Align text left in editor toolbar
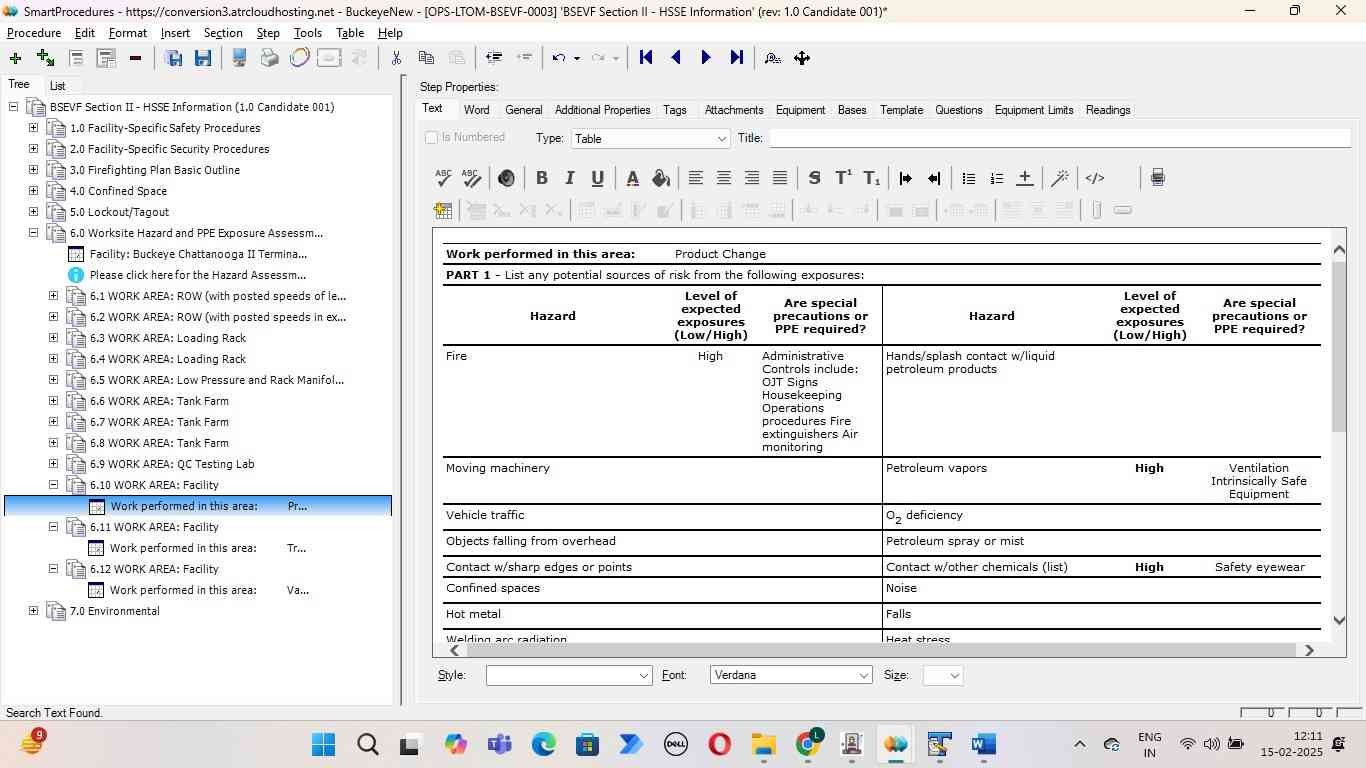Screen dimensions: 1366x768 pyautogui.click(x=696, y=178)
